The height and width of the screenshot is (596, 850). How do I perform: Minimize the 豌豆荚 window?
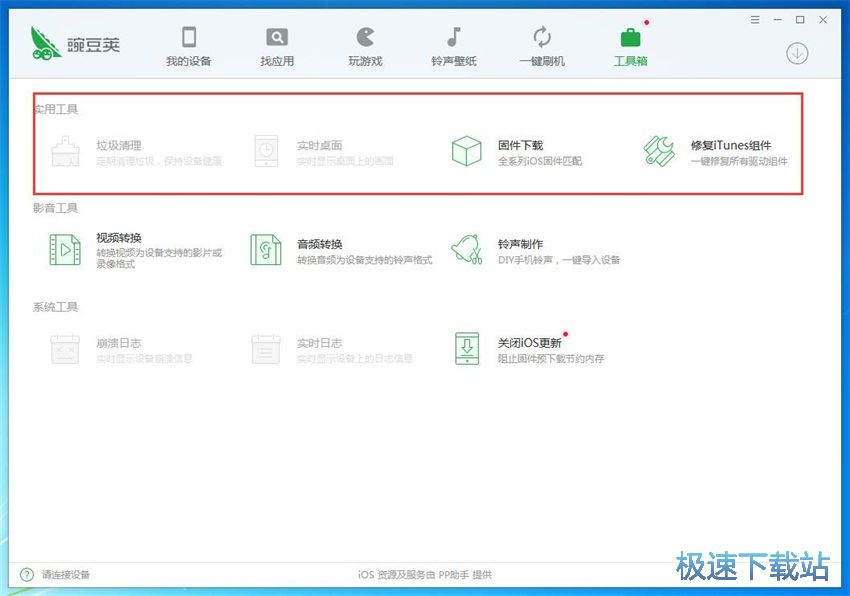(777, 20)
